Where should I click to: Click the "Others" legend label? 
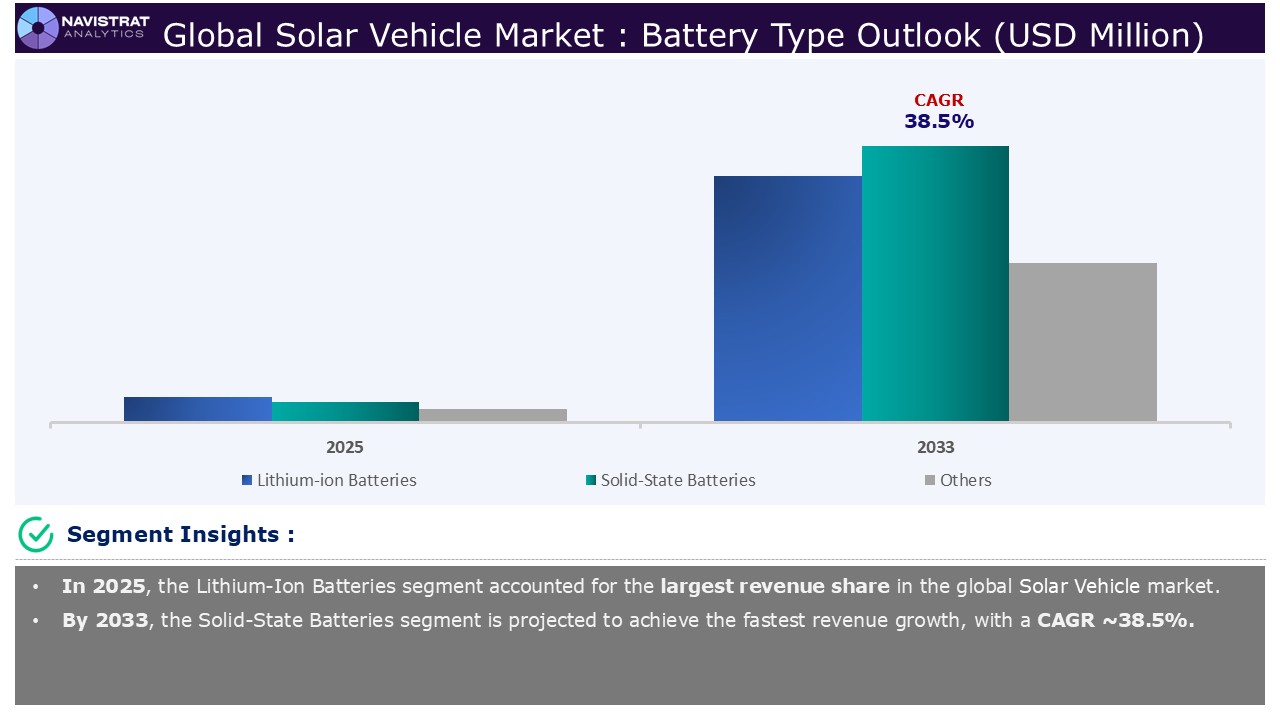(966, 481)
